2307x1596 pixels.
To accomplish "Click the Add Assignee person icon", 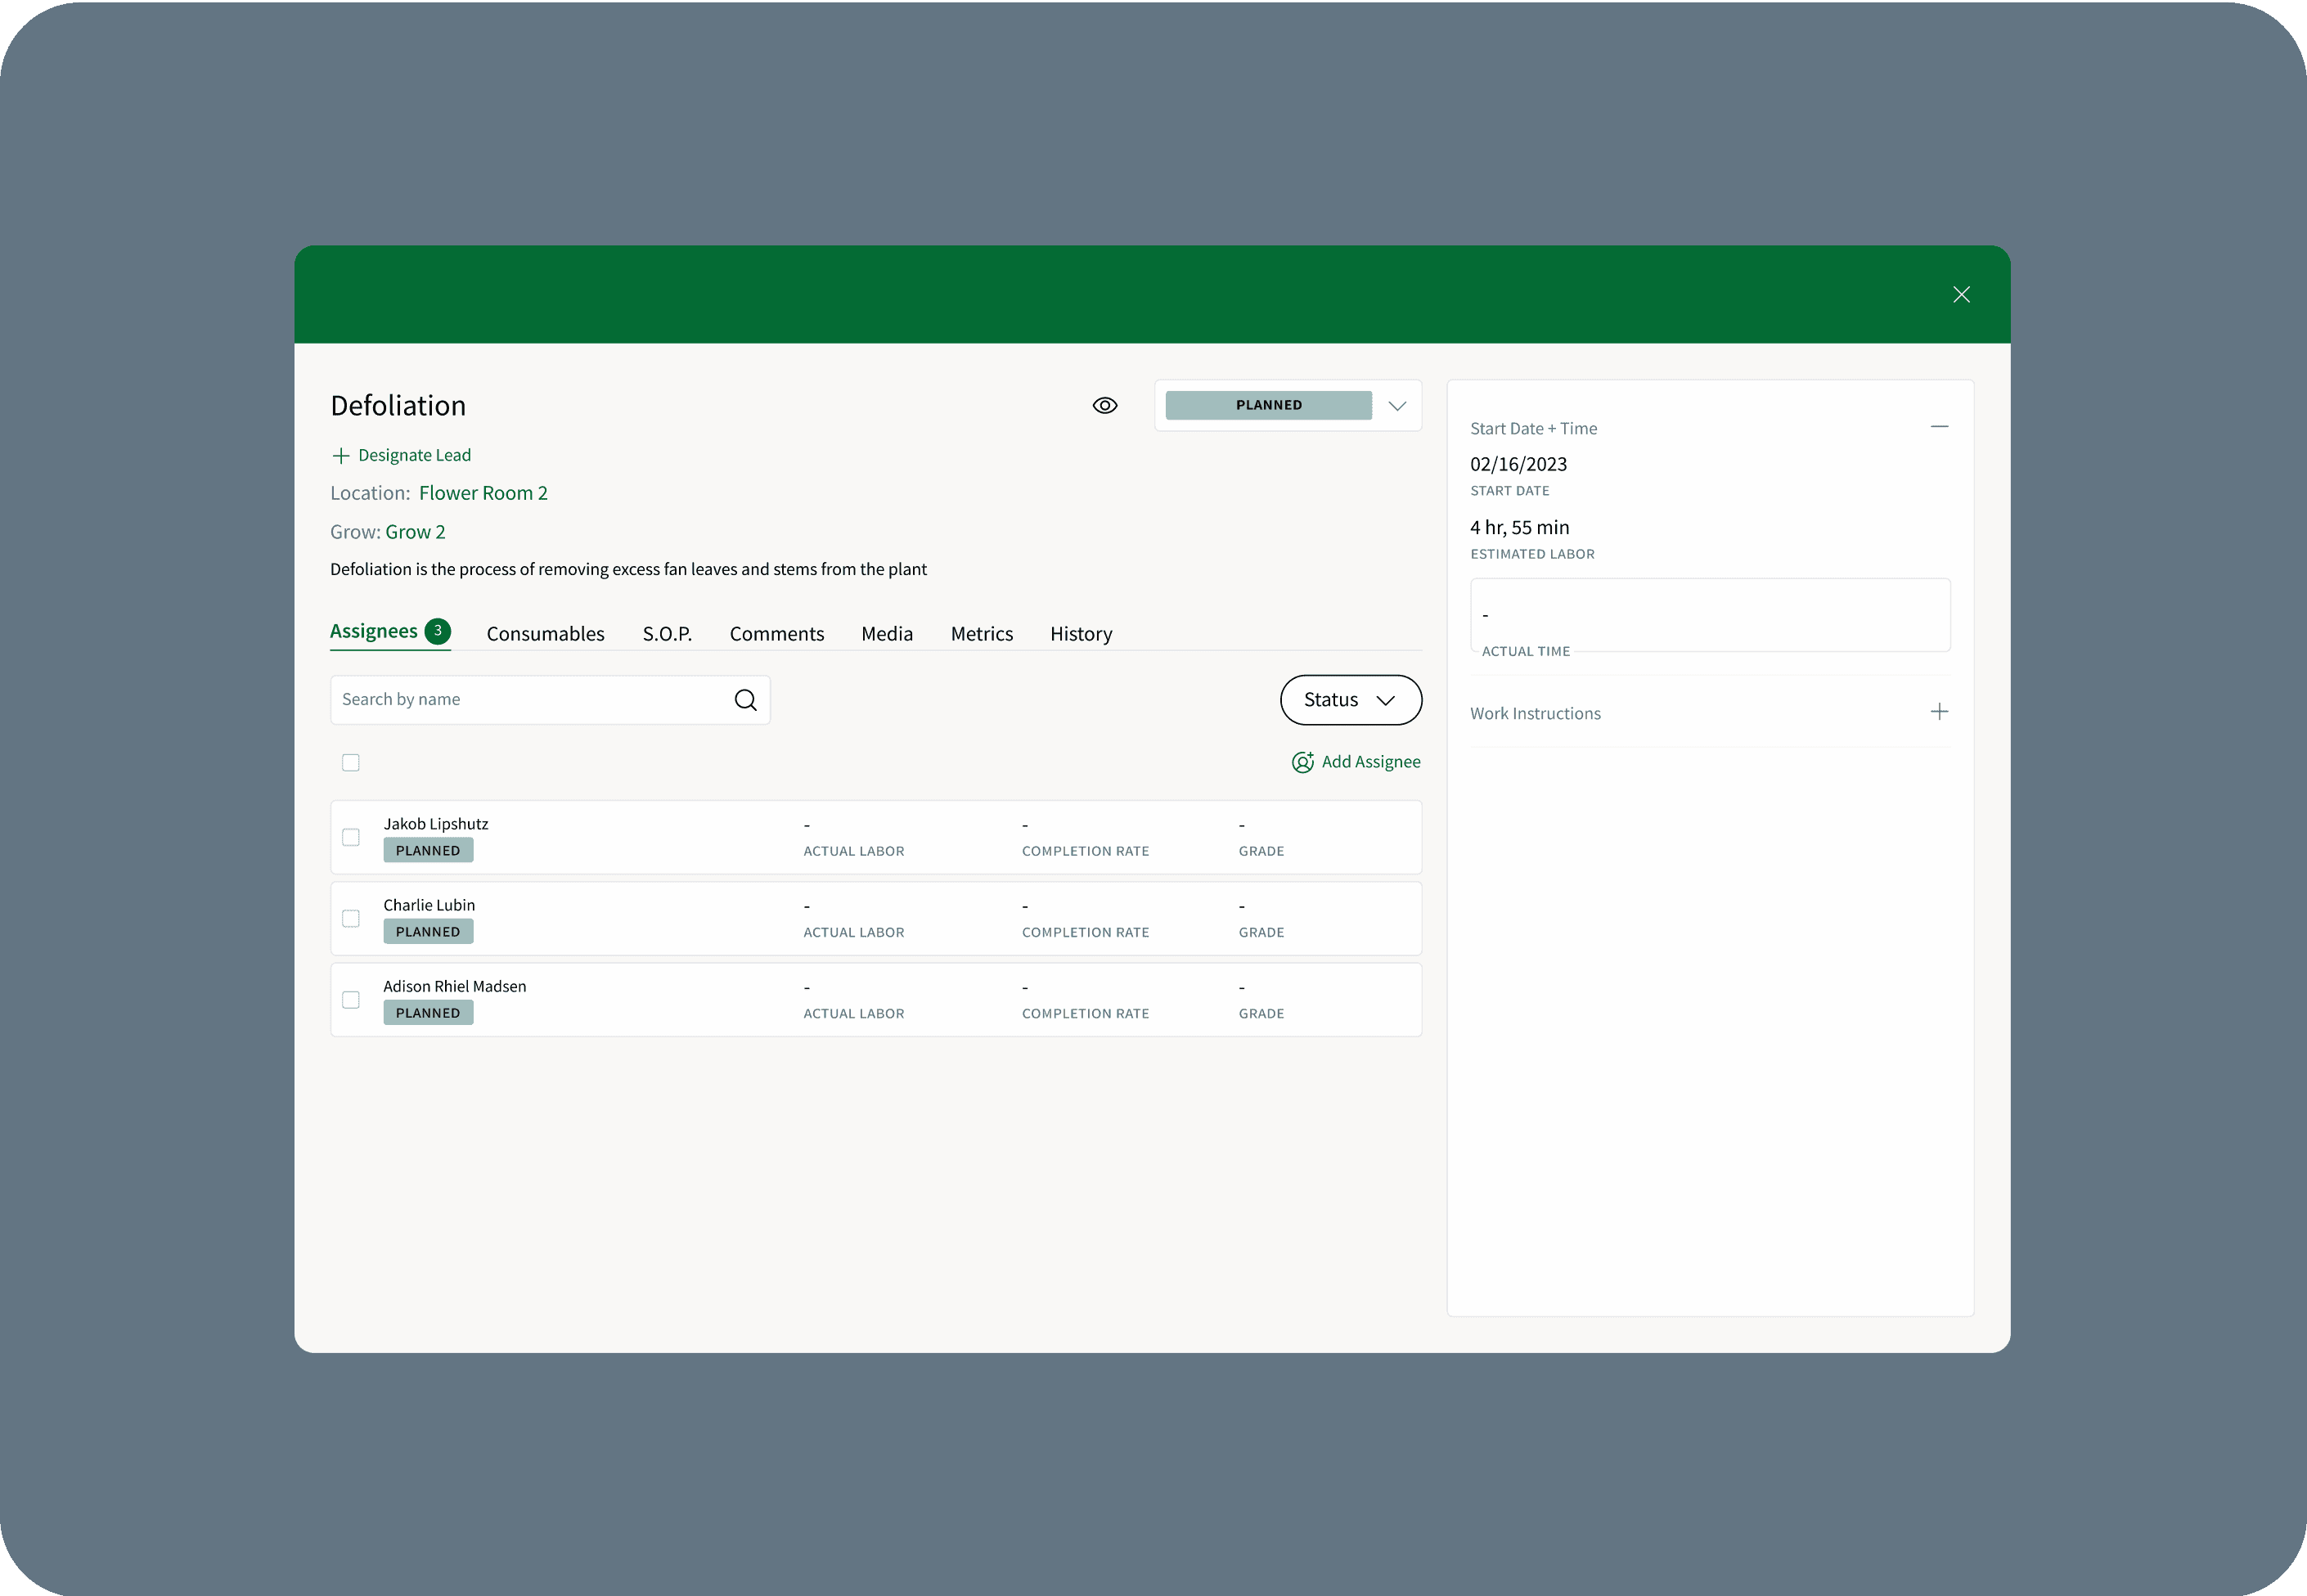I will tap(1303, 762).
